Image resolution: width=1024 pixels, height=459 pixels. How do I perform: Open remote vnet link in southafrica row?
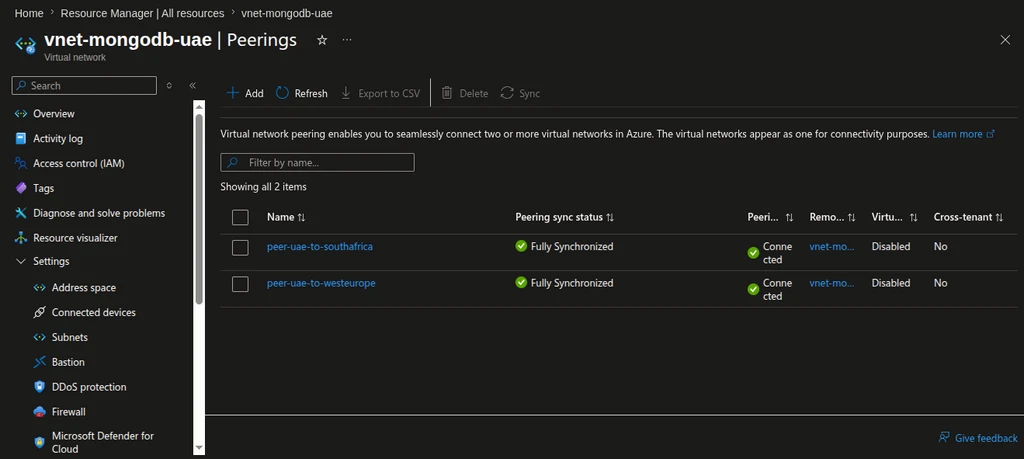tap(832, 247)
